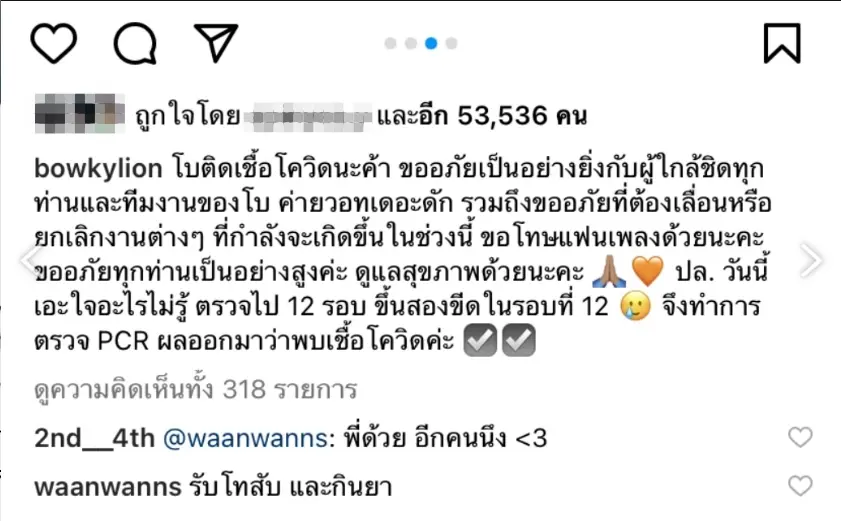Open waanwanns commenter profile

click(108, 487)
